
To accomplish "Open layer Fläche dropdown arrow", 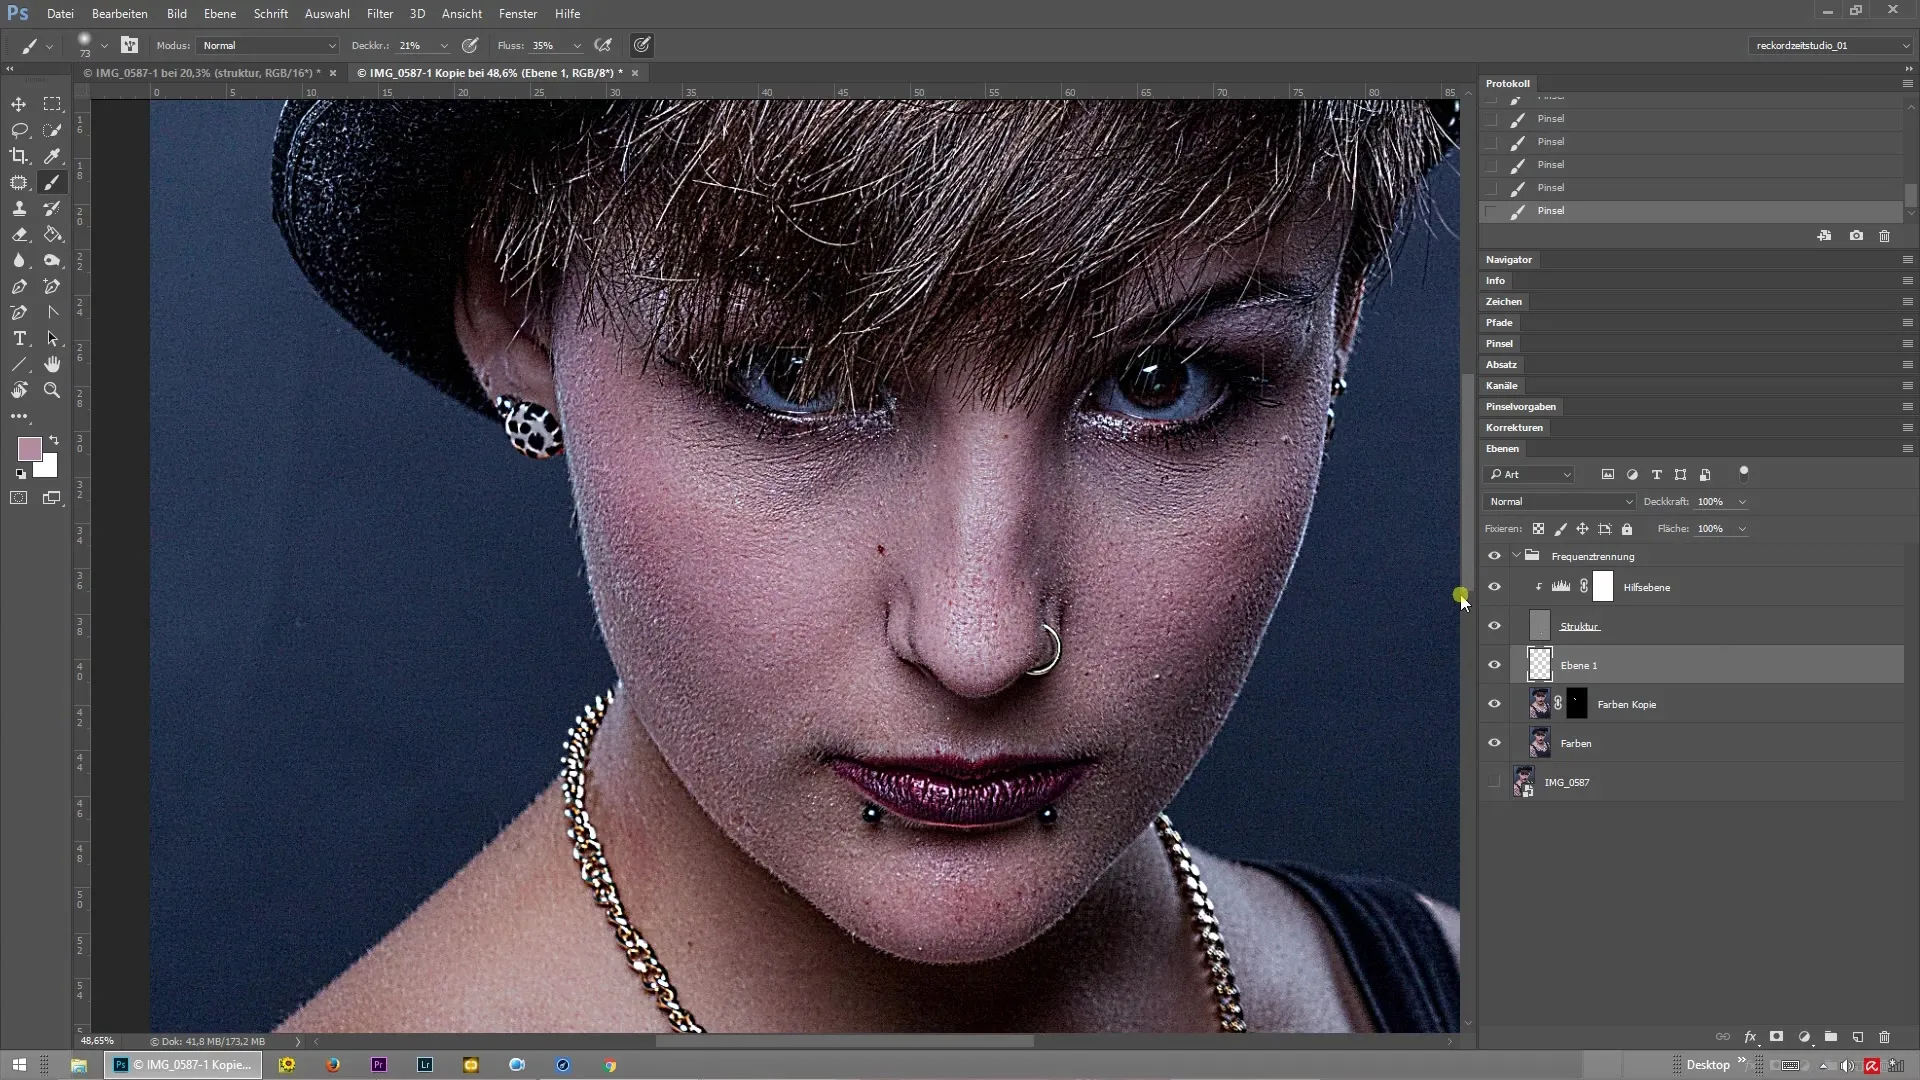I will pos(1742,529).
